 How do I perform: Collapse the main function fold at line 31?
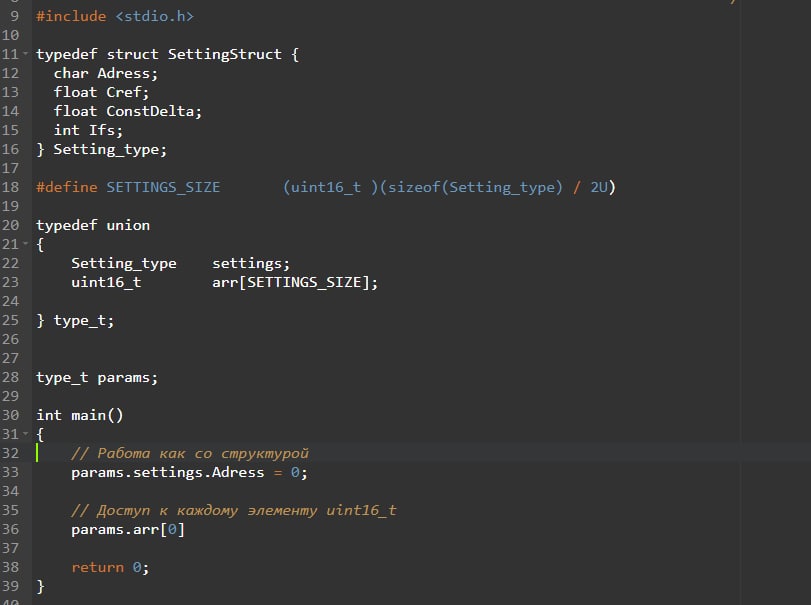pos(25,434)
